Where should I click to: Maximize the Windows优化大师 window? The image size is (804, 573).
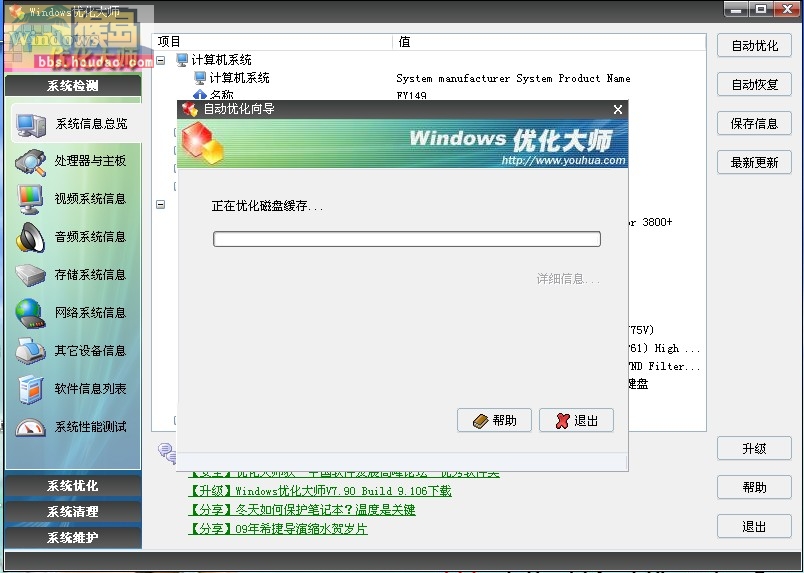tap(761, 9)
